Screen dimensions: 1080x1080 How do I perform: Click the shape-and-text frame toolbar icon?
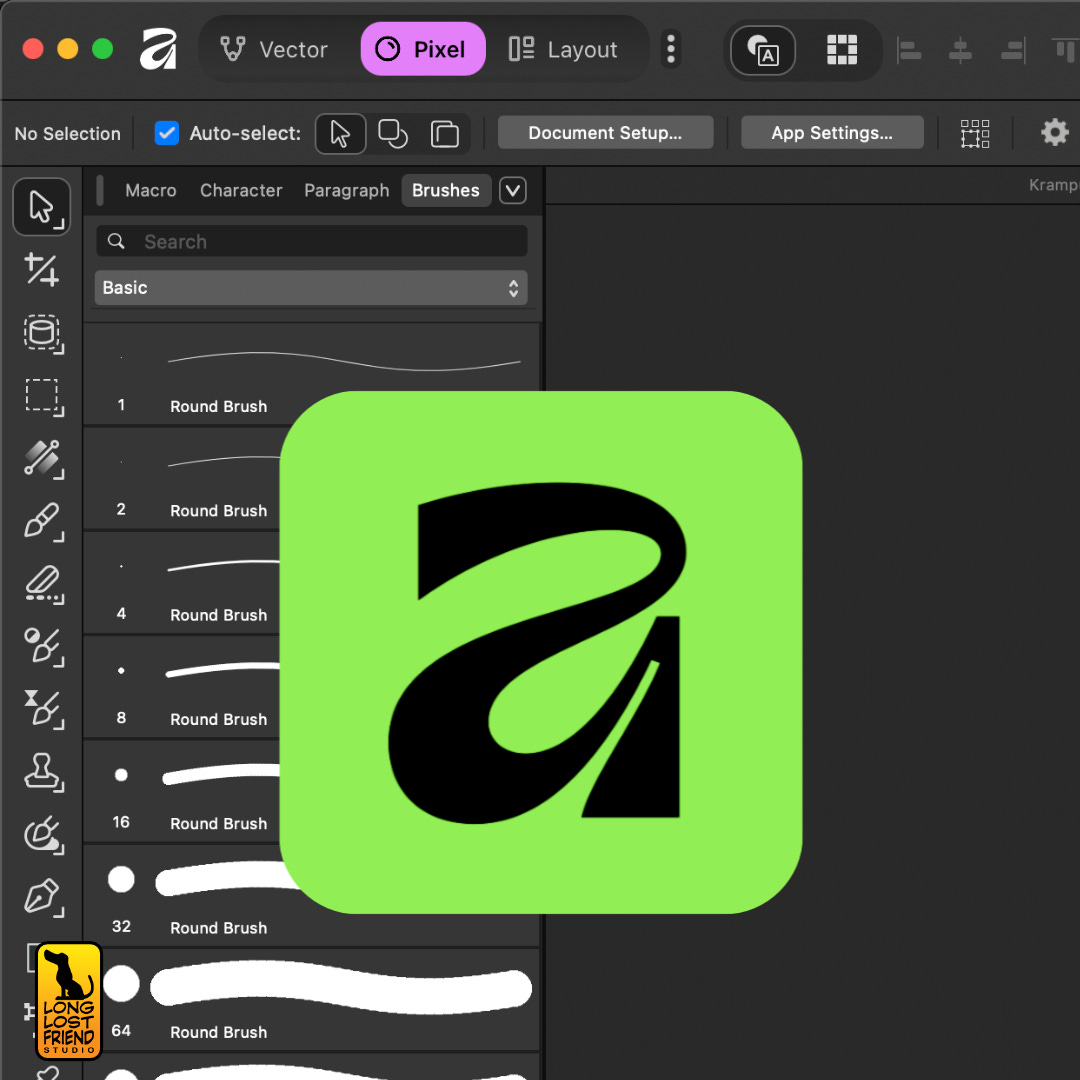[762, 50]
